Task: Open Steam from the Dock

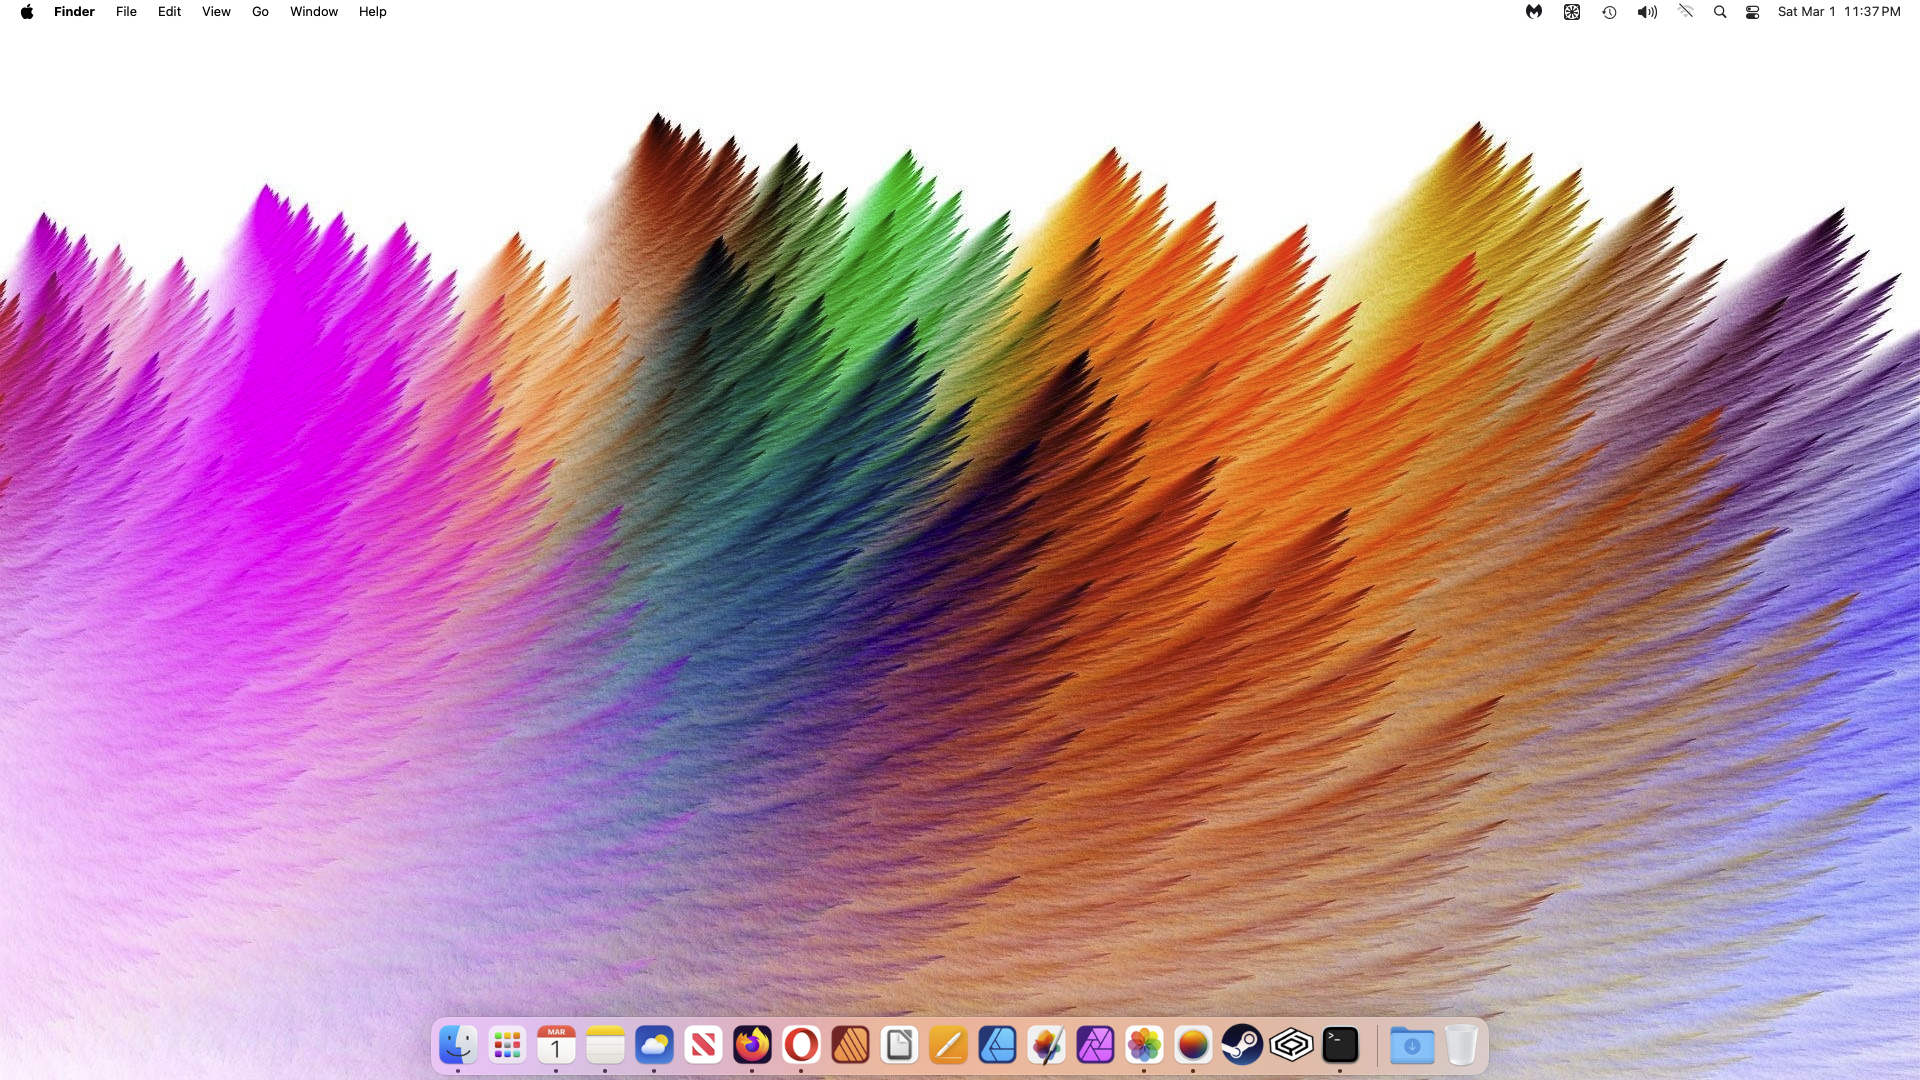Action: (x=1242, y=1046)
